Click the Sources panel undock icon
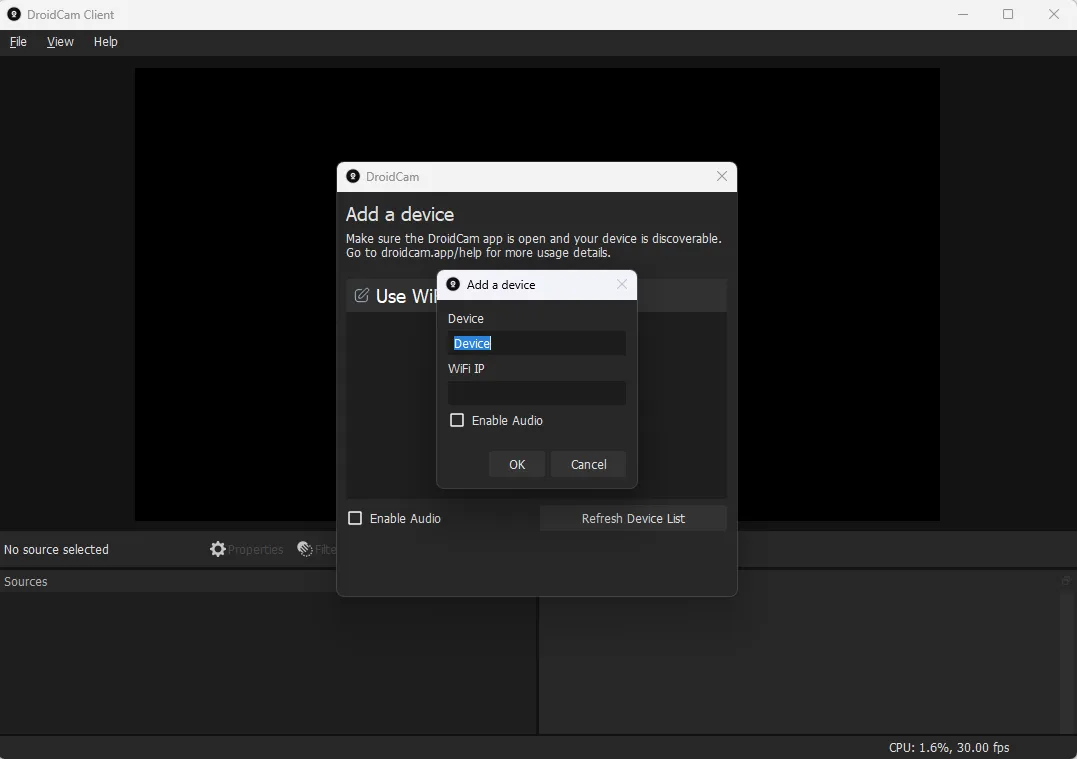 (x=1065, y=581)
